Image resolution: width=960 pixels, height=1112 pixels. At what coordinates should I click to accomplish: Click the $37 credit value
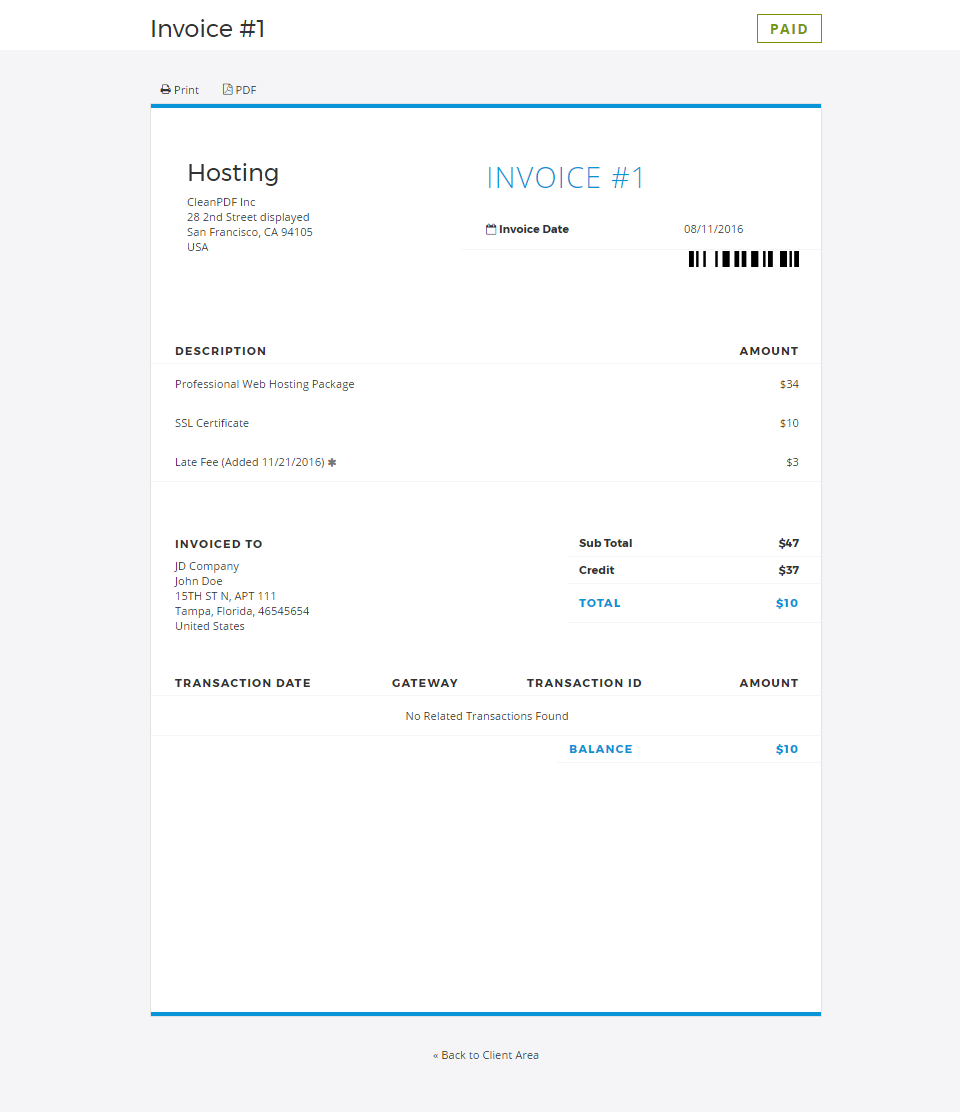click(x=788, y=570)
